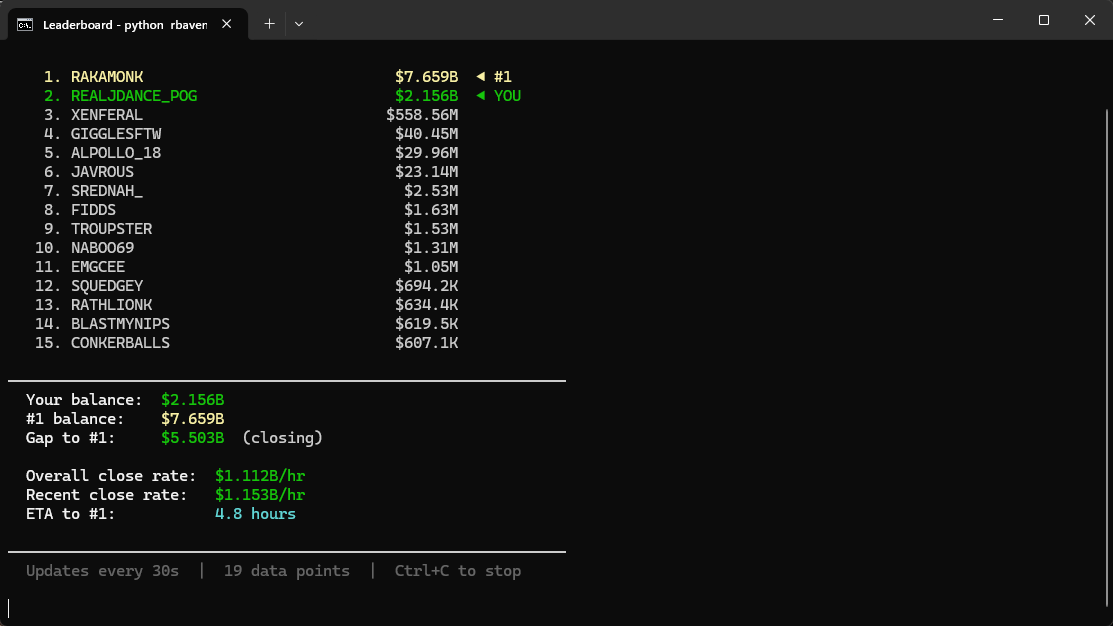Click the XENFERAL leaderboard row name
The width and height of the screenshot is (1113, 626).
[106, 115]
